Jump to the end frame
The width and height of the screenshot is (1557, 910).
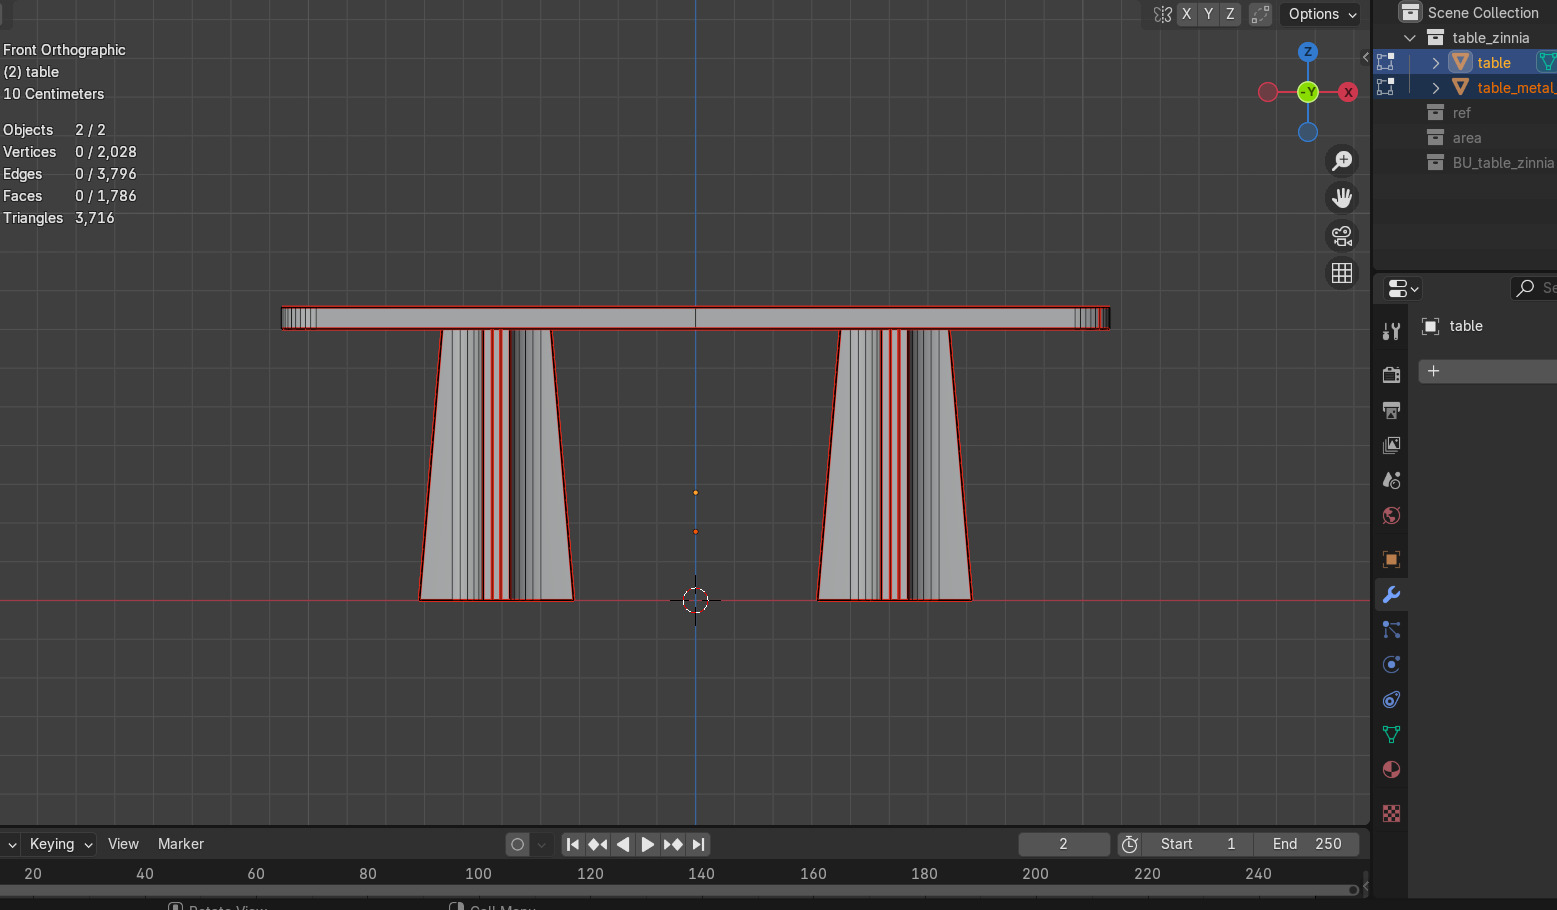pos(698,844)
